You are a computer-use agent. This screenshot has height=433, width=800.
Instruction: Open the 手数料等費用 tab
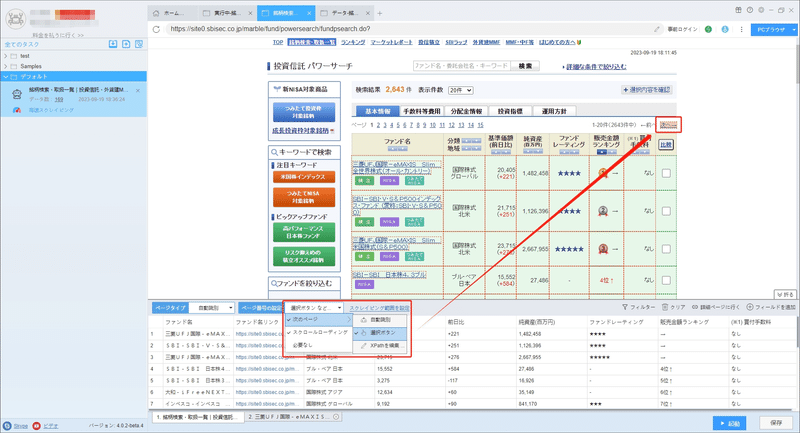coord(421,111)
